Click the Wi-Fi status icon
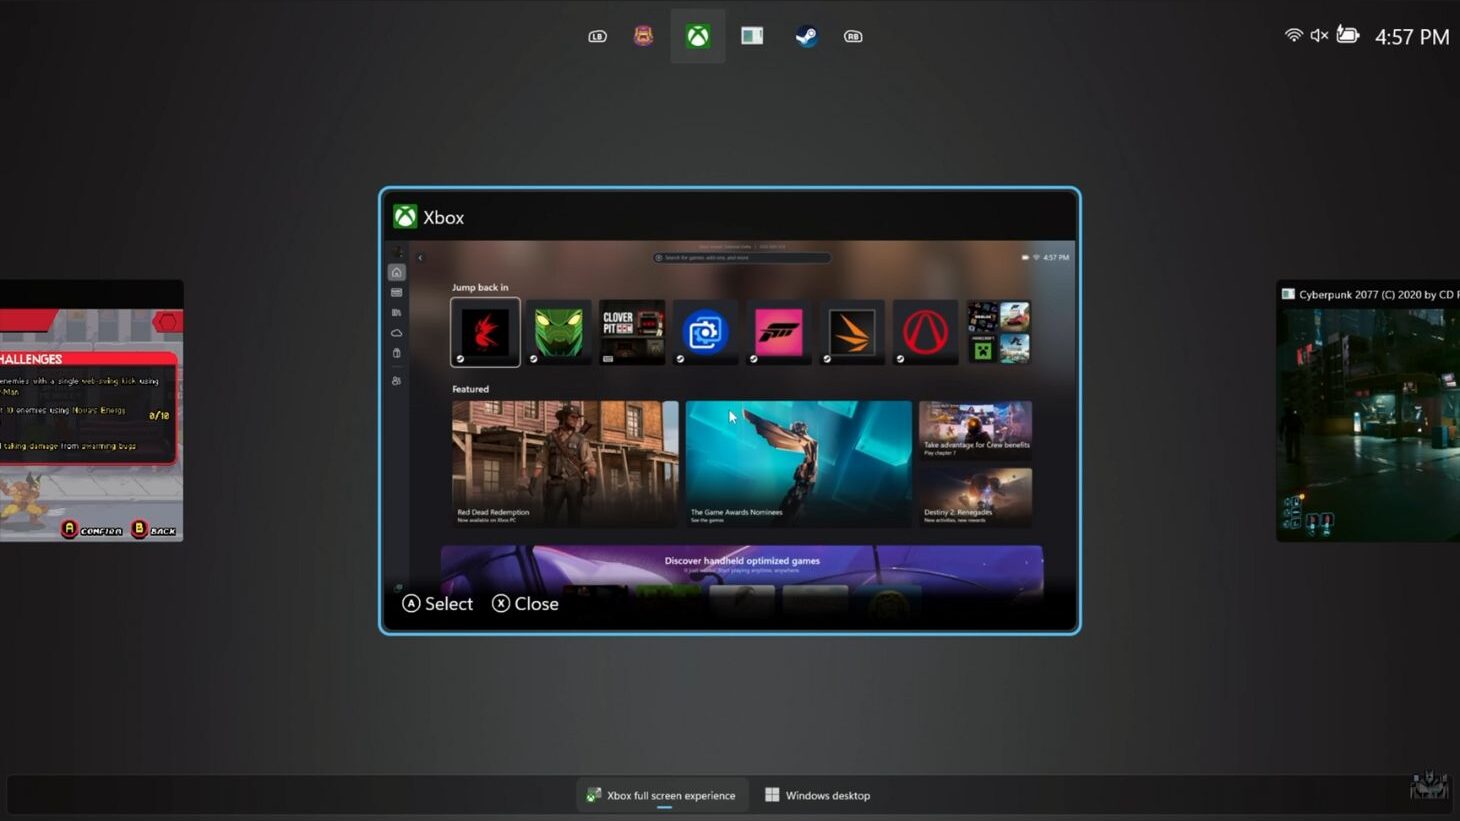 1292,35
